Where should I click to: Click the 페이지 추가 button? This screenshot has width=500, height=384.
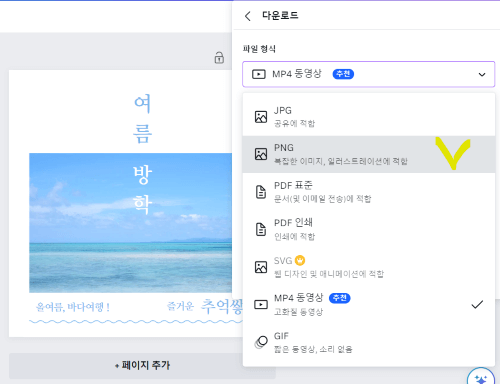pyautogui.click(x=142, y=366)
